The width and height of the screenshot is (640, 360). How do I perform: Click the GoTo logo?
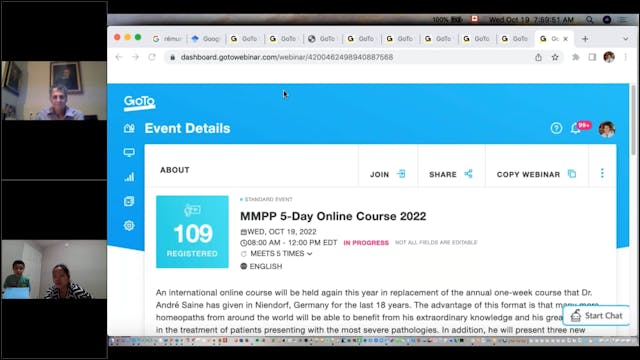[140, 102]
